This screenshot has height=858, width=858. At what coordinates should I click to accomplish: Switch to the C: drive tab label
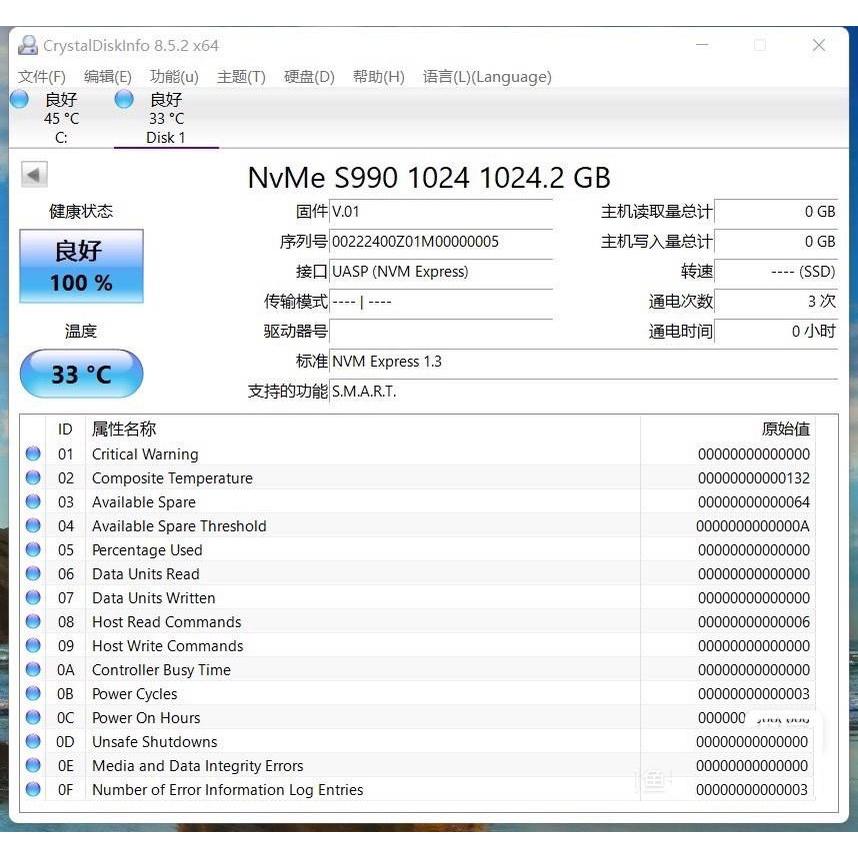point(61,138)
